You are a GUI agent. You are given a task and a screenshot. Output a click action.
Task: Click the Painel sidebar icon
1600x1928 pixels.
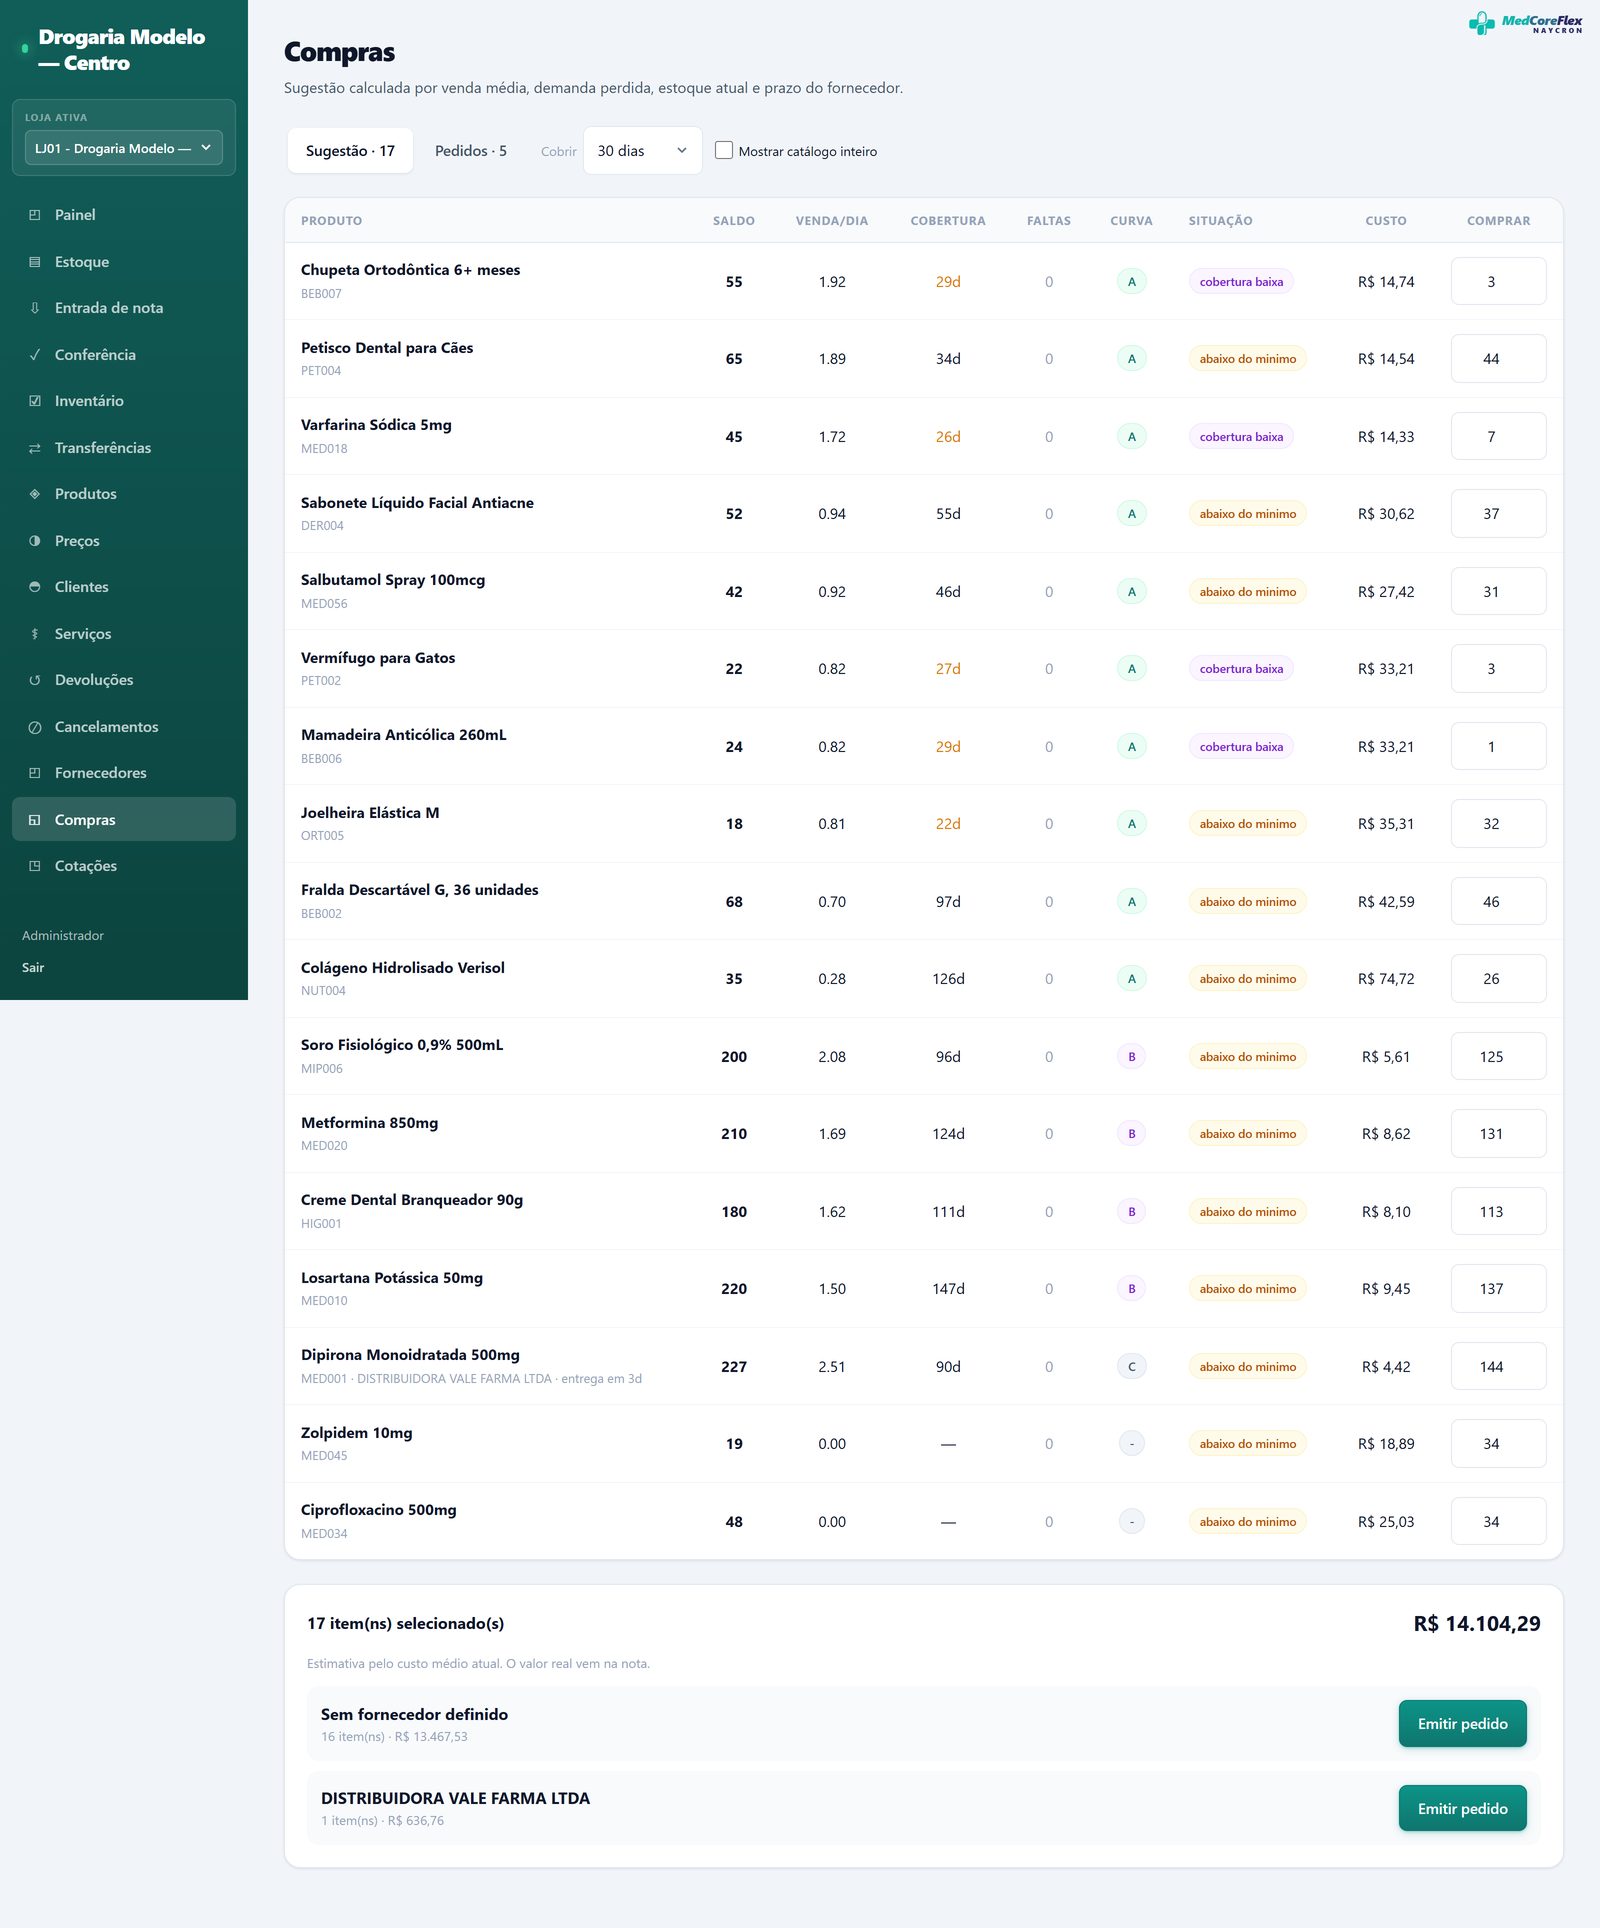tap(35, 215)
